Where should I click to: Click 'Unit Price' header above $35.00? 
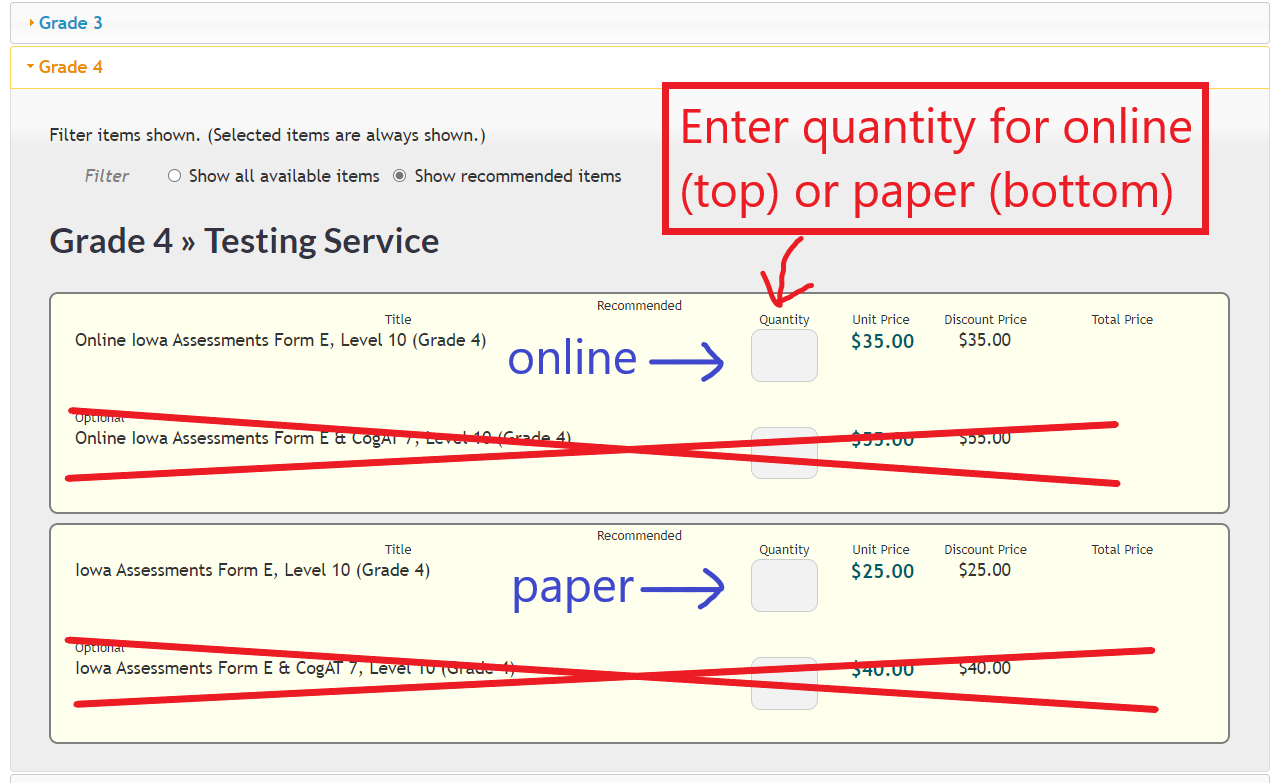pyautogui.click(x=881, y=320)
